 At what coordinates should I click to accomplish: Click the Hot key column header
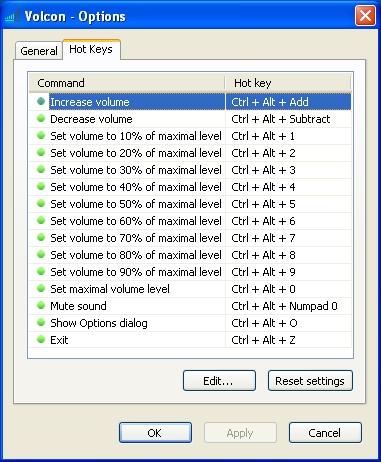(x=288, y=83)
